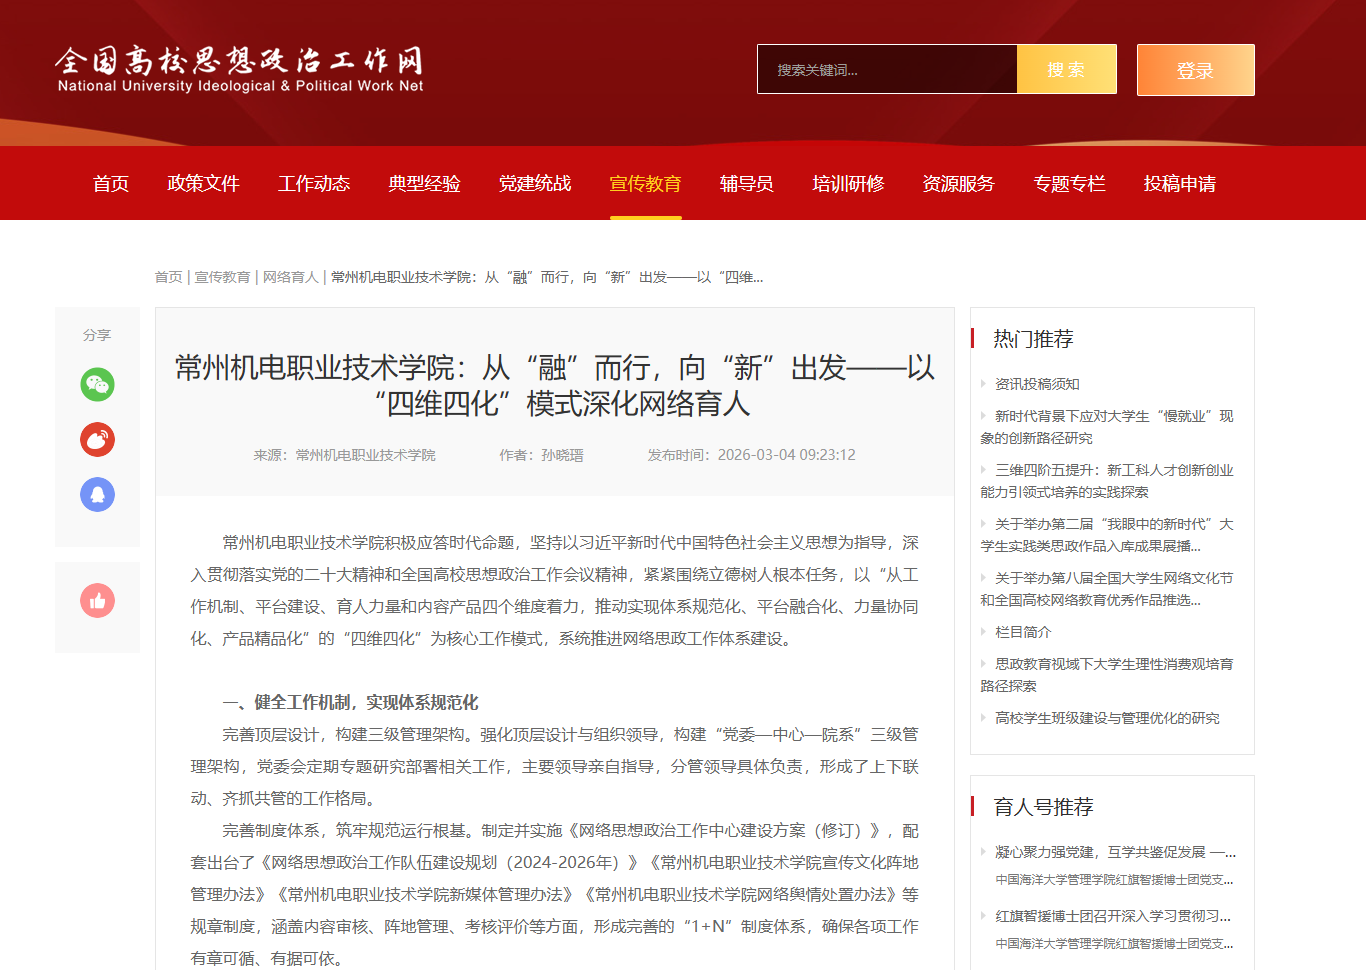Go to 辅导员 navigation section
Image resolution: width=1366 pixels, height=970 pixels.
pyautogui.click(x=746, y=184)
